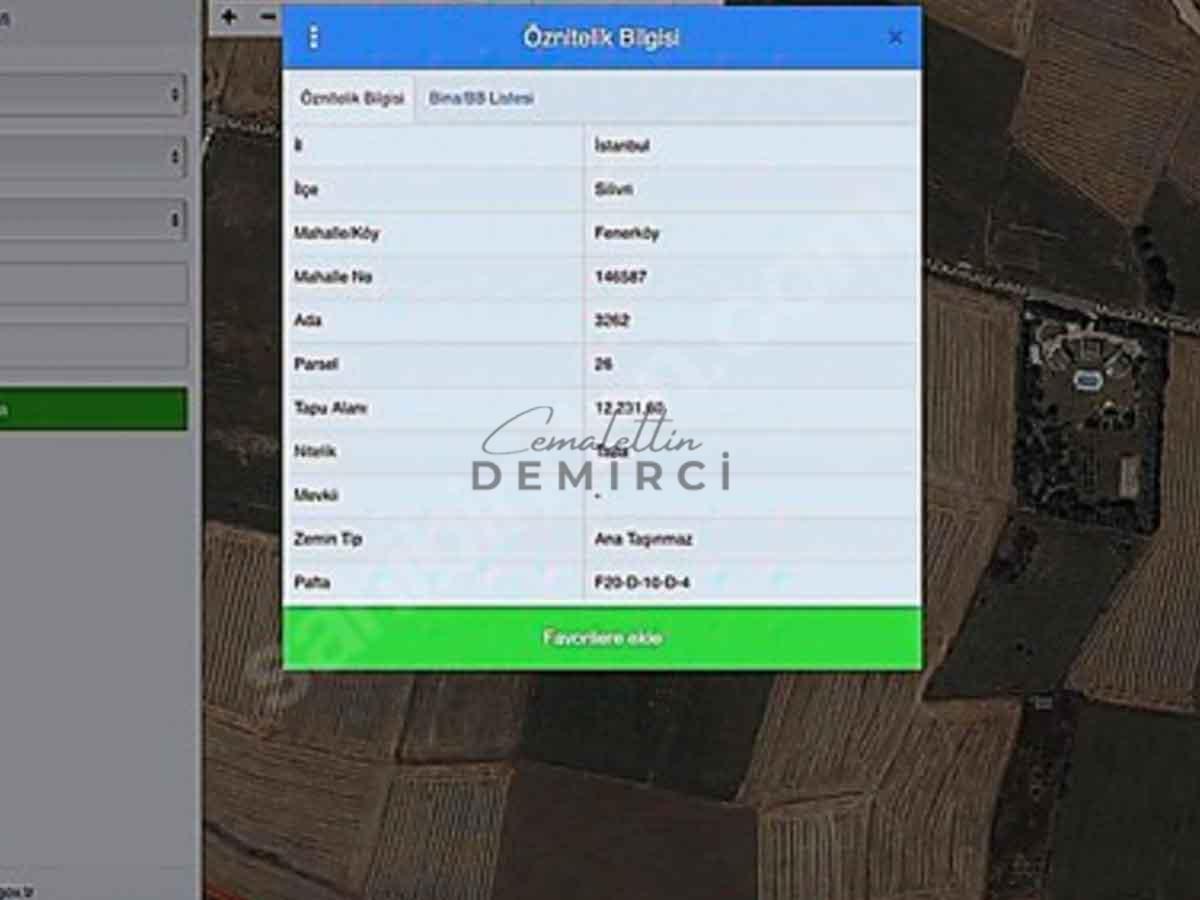Open the first dropdown in the sidebar

[x=92, y=95]
